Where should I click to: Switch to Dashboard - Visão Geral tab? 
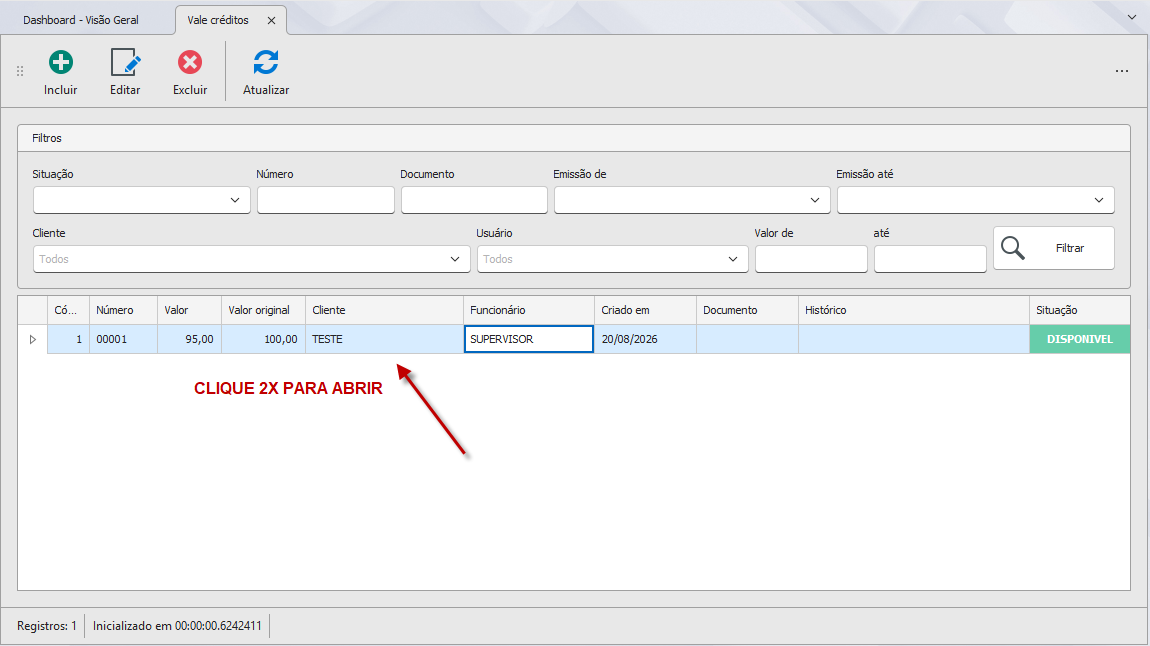coord(81,20)
